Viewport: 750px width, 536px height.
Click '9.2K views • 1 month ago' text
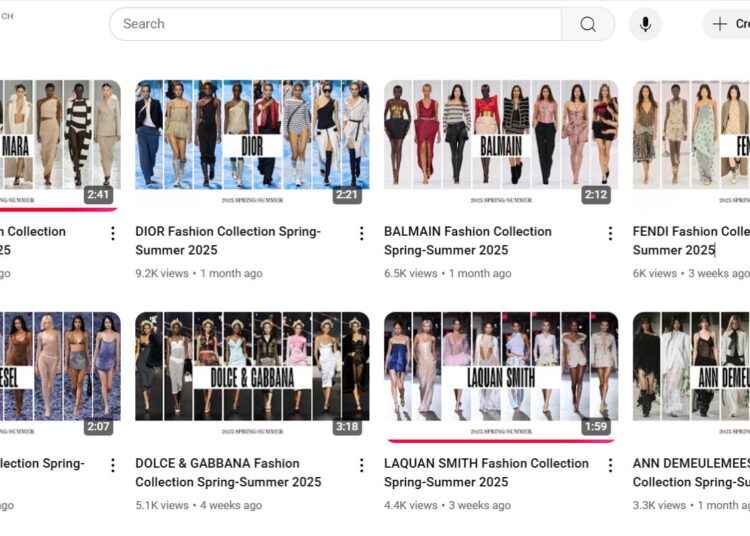pos(199,273)
